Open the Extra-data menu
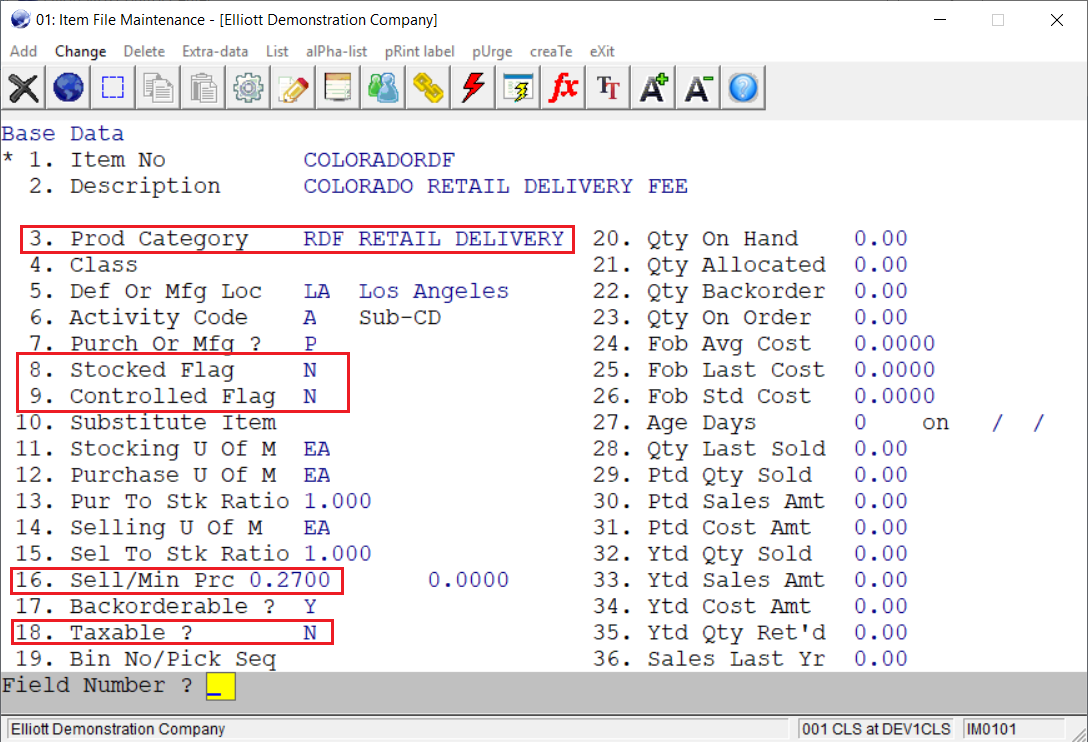The image size is (1088, 742). click(215, 51)
